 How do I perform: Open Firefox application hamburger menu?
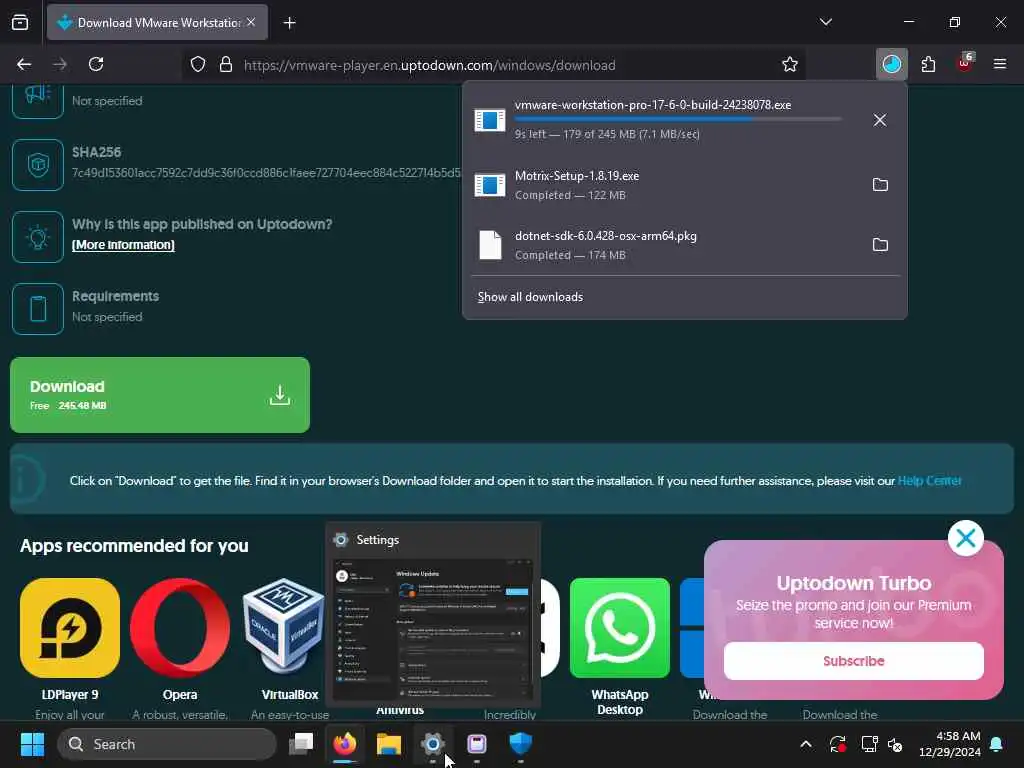[999, 64]
